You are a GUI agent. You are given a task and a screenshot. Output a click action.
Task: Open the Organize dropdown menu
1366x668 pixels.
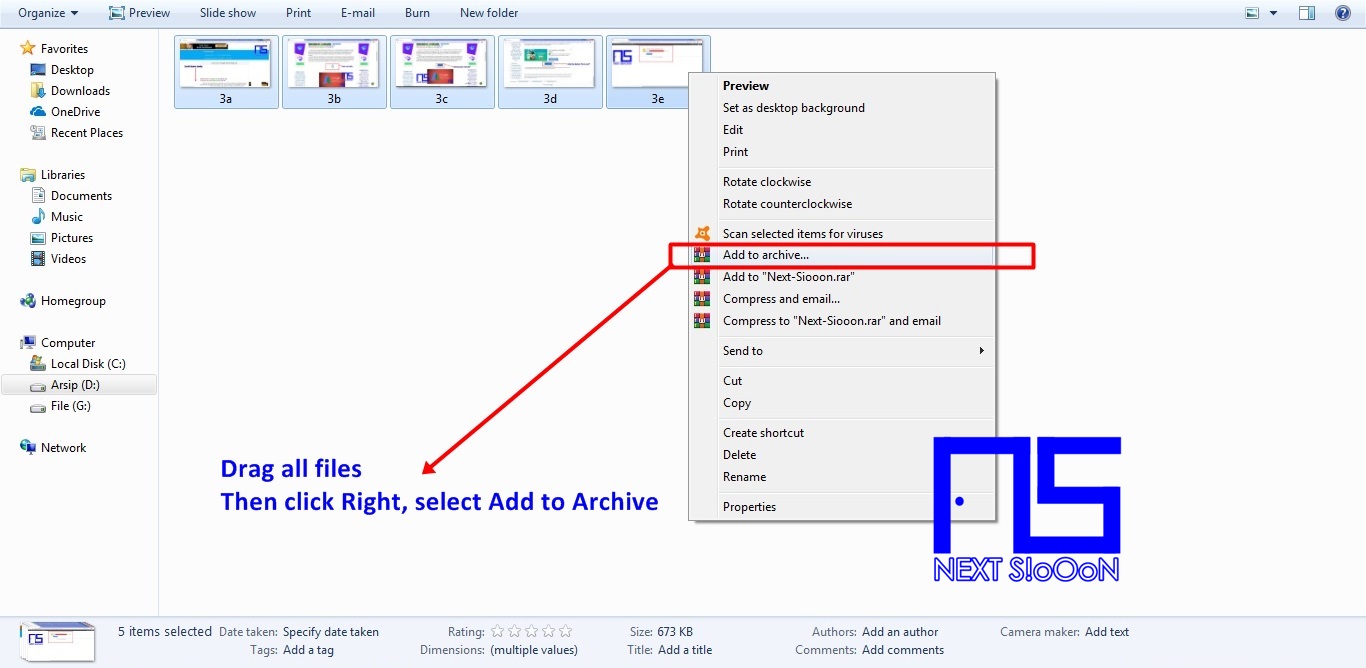(44, 13)
